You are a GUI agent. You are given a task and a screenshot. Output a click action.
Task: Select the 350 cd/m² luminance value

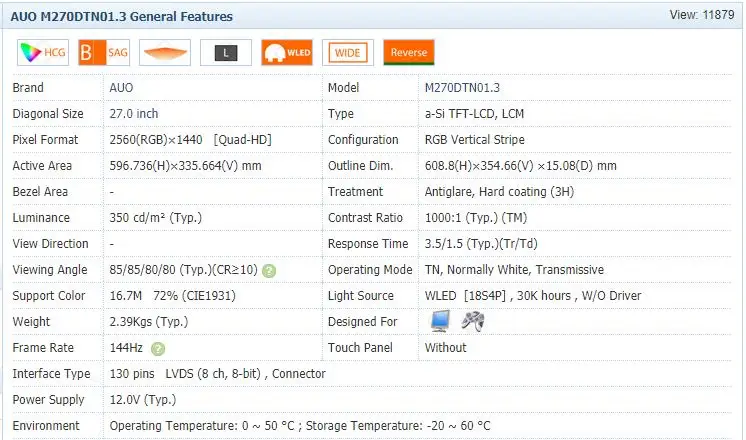pos(156,218)
